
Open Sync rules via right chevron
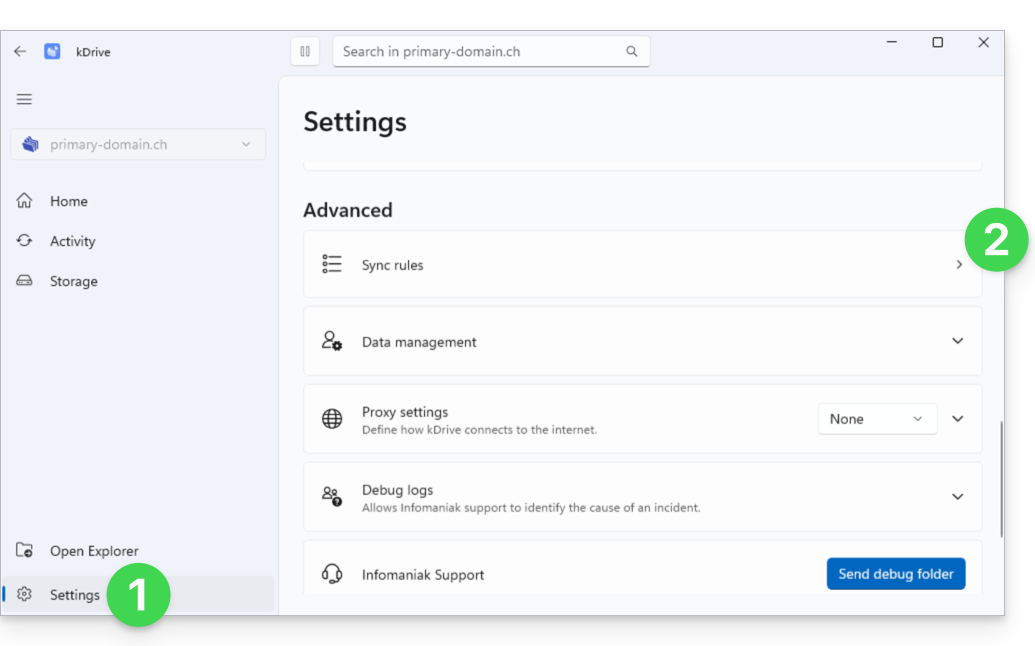click(959, 265)
